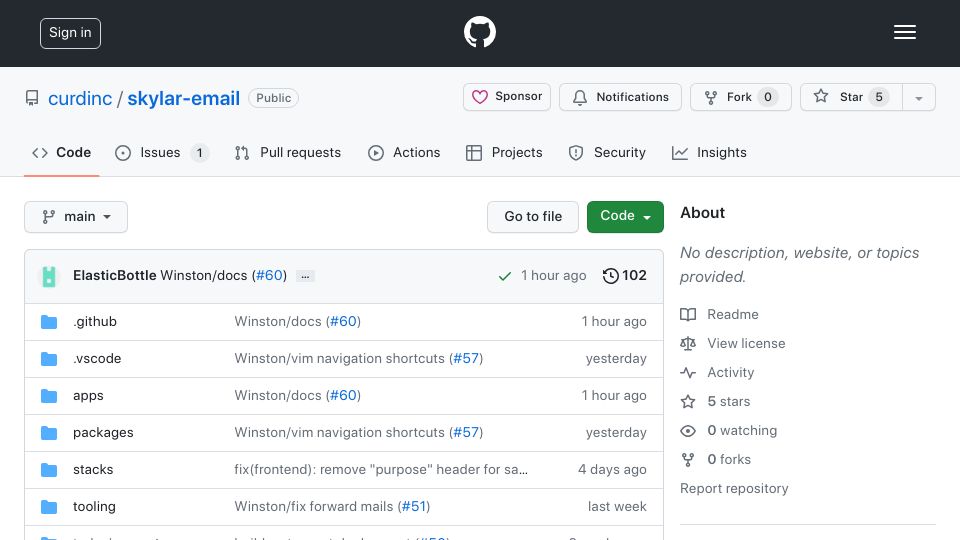This screenshot has width=960, height=540.
Task: Open the skylar-email repository link
Action: (x=184, y=98)
